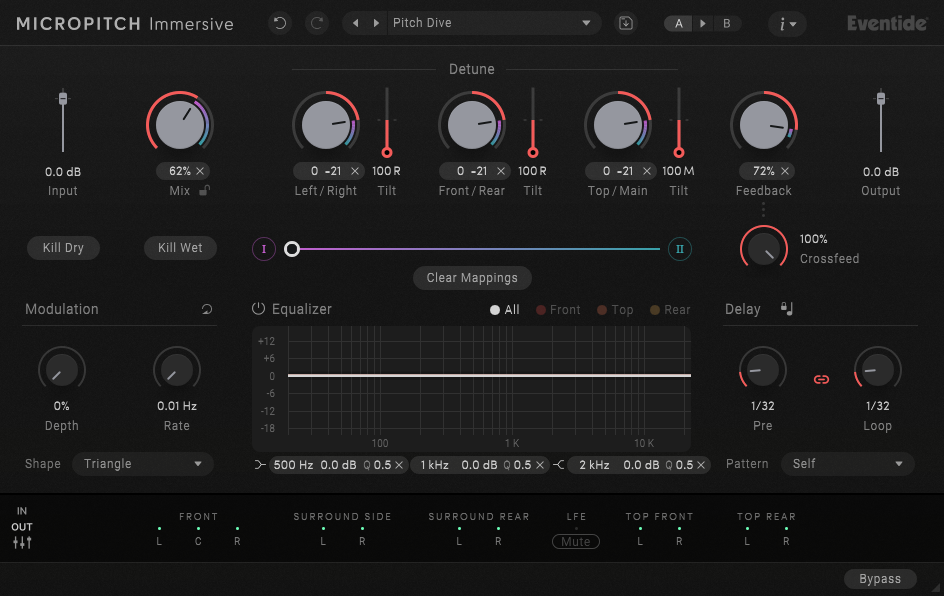Go to the previous preset
The width and height of the screenshot is (944, 596).
coord(355,23)
